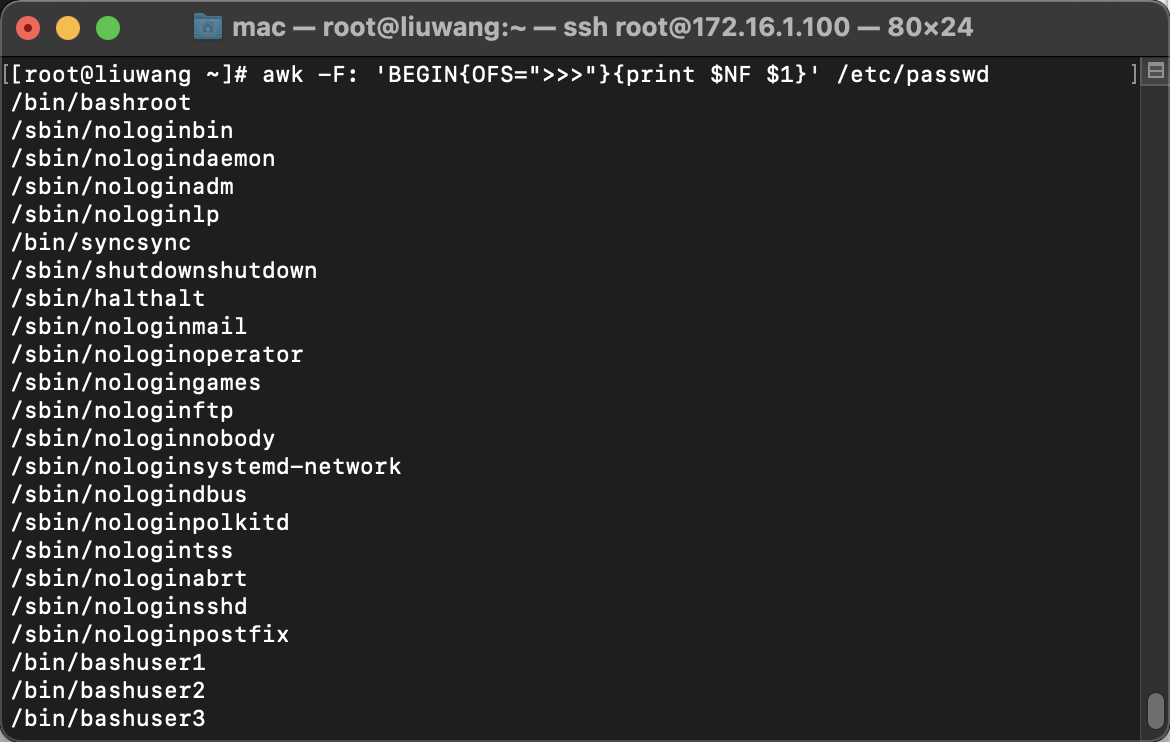Click the '/sbin/shutdownshutdown' output line
The height and width of the screenshot is (742, 1170).
tap(164, 270)
